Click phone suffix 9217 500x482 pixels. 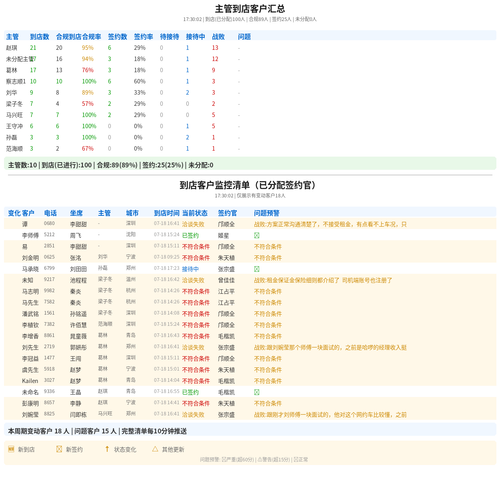point(49,279)
